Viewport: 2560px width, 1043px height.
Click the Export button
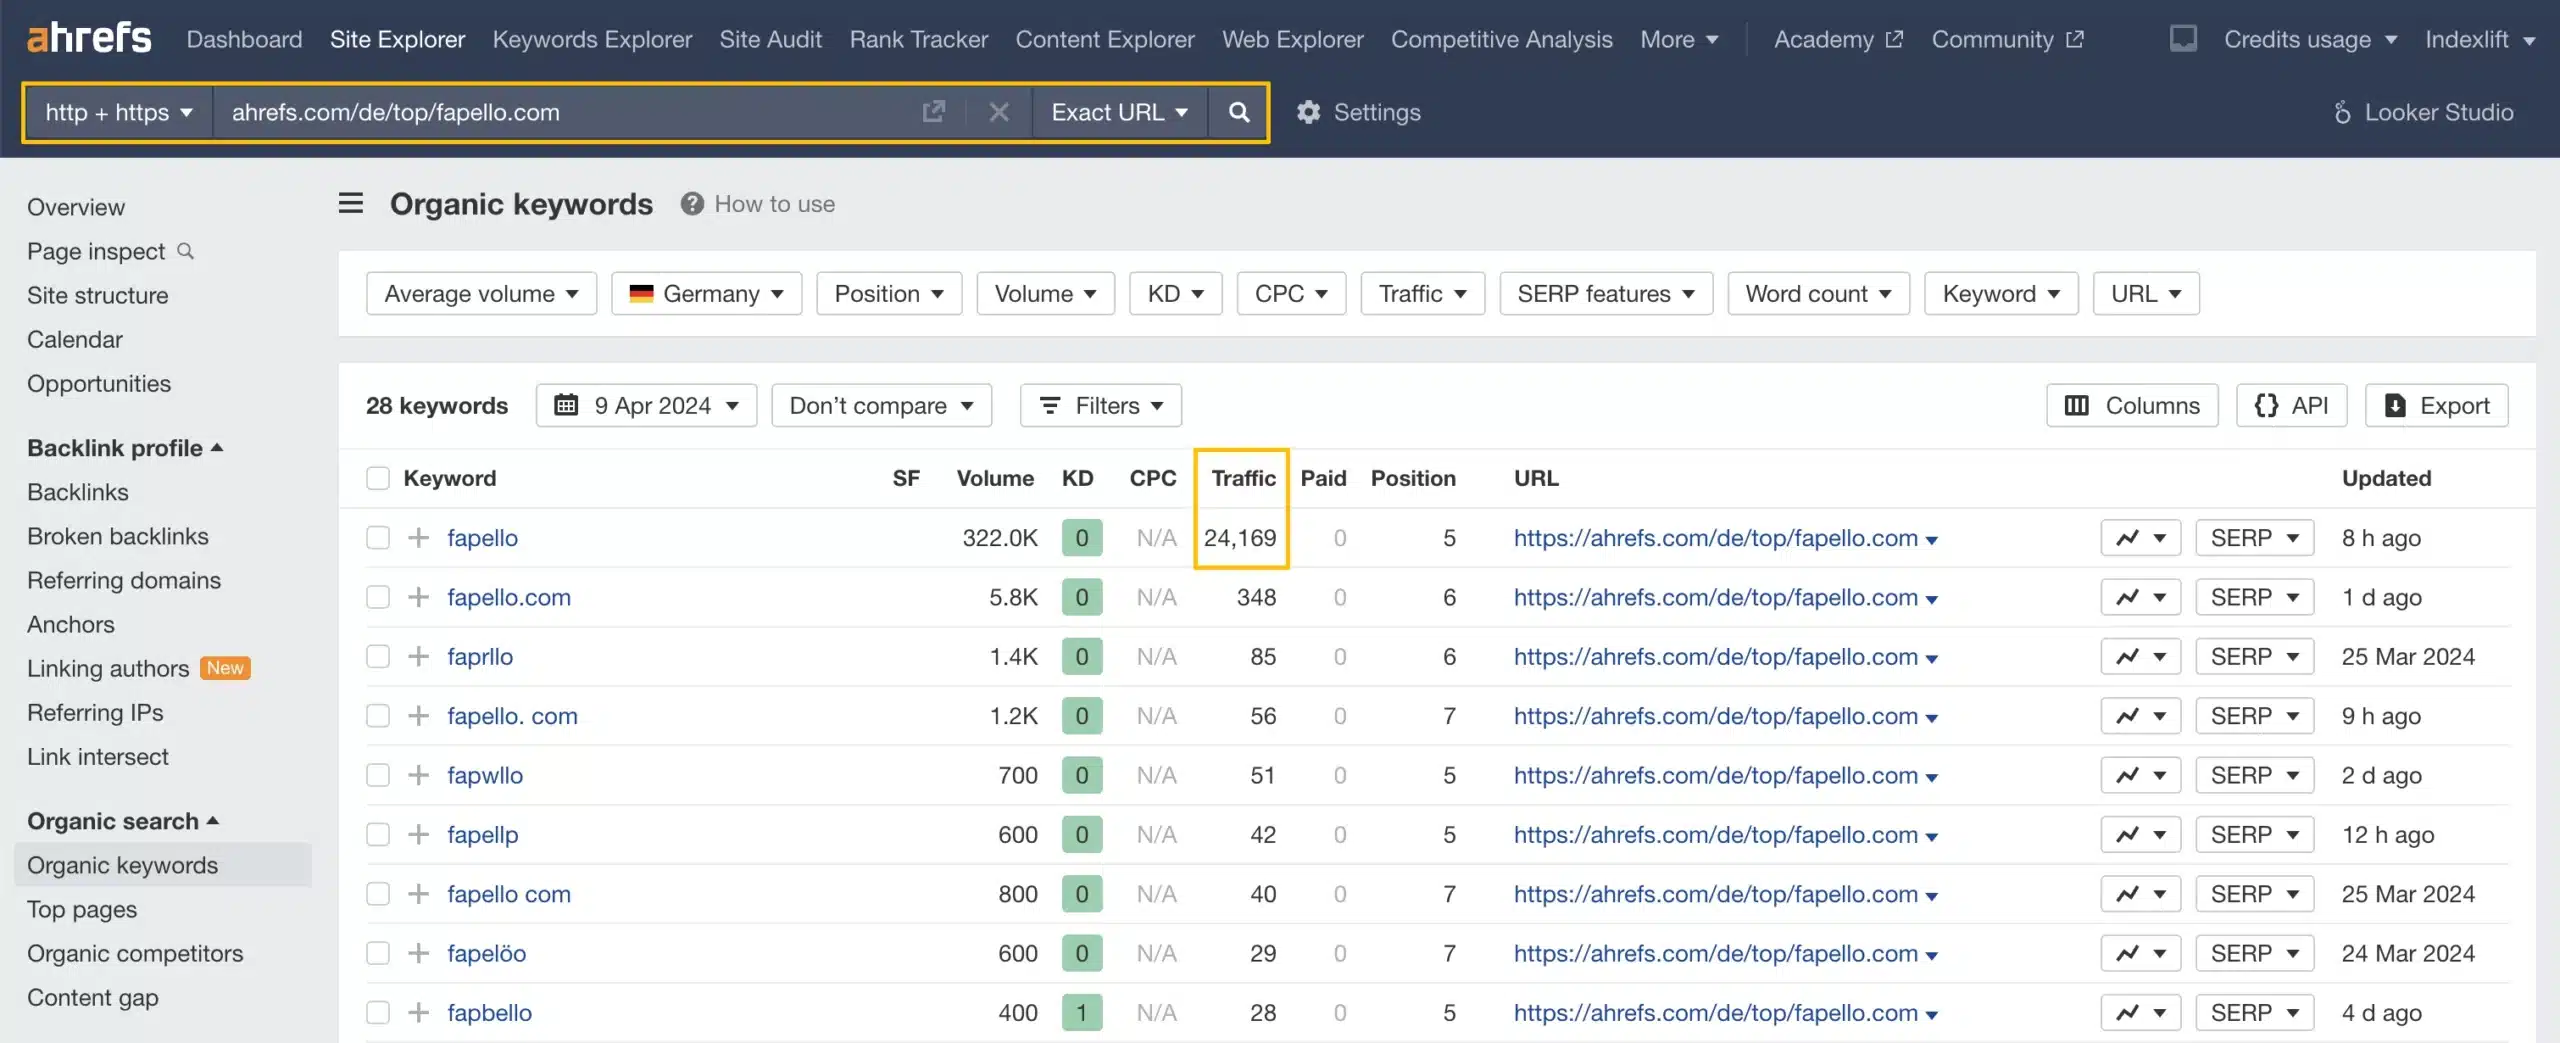[2436, 405]
